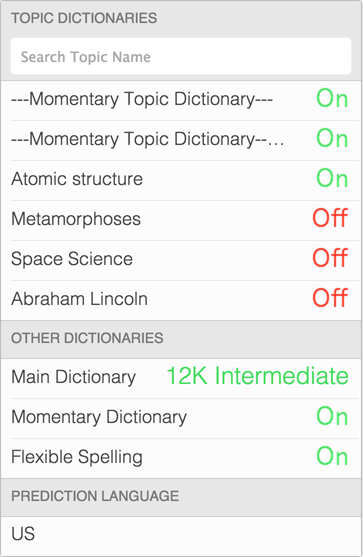Toggle On status of untruncated Momentary Topic Dictionary row
The height and width of the screenshot is (557, 363).
[332, 99]
